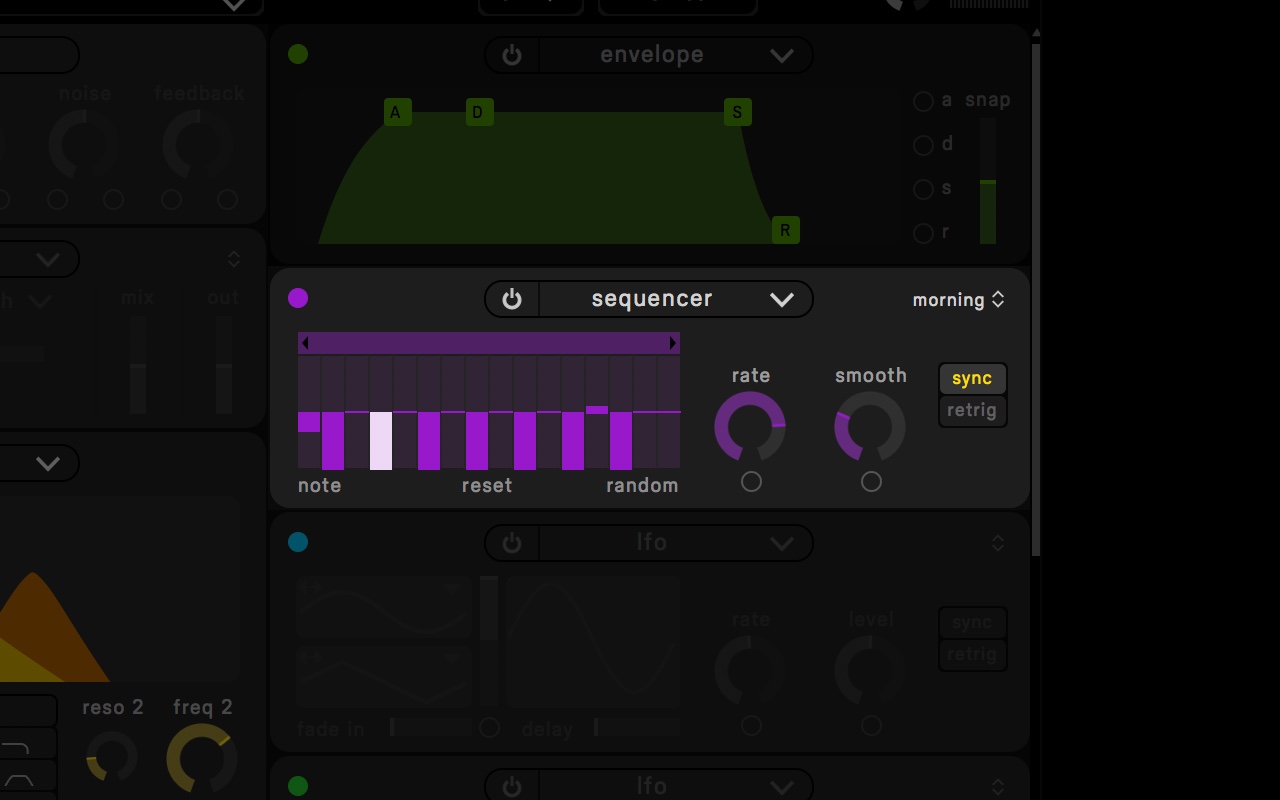This screenshot has width=1280, height=800.
Task: Click the green second lfo modulation dot
Action: coord(298,786)
